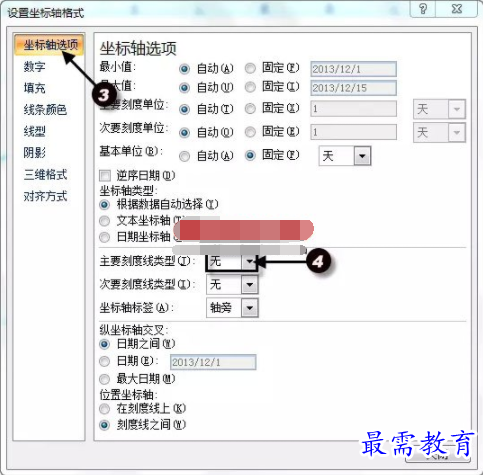
Task: Select 固定 for 最大值
Action: pos(250,87)
